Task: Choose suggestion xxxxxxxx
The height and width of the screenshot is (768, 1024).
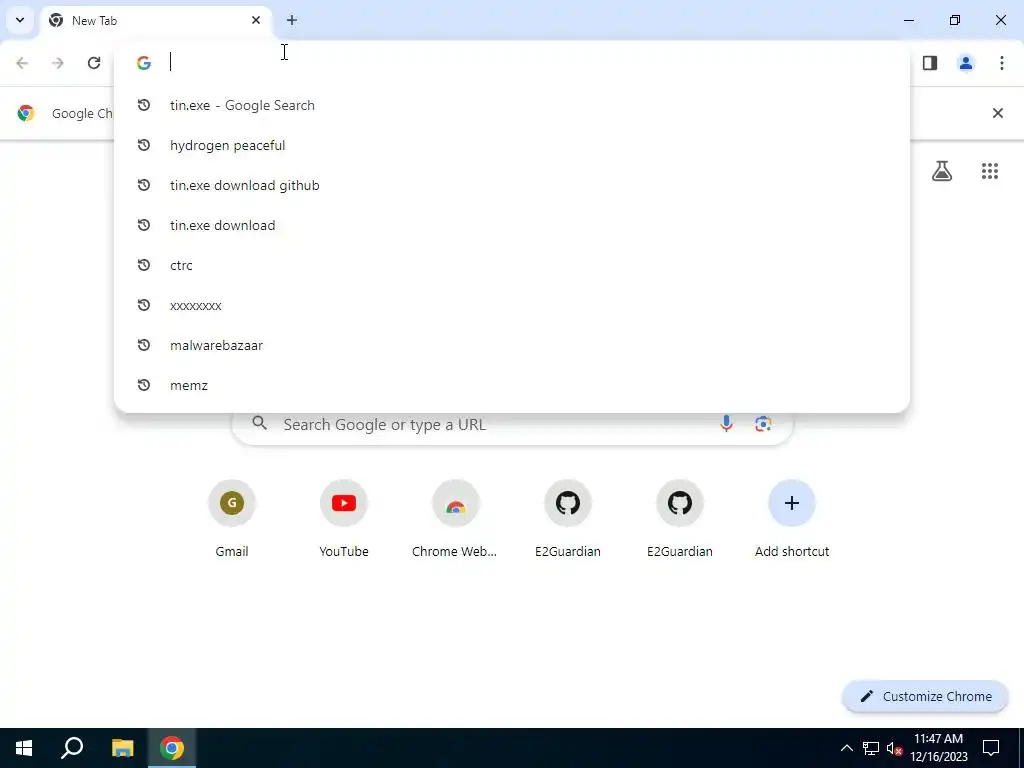Action: click(512, 305)
